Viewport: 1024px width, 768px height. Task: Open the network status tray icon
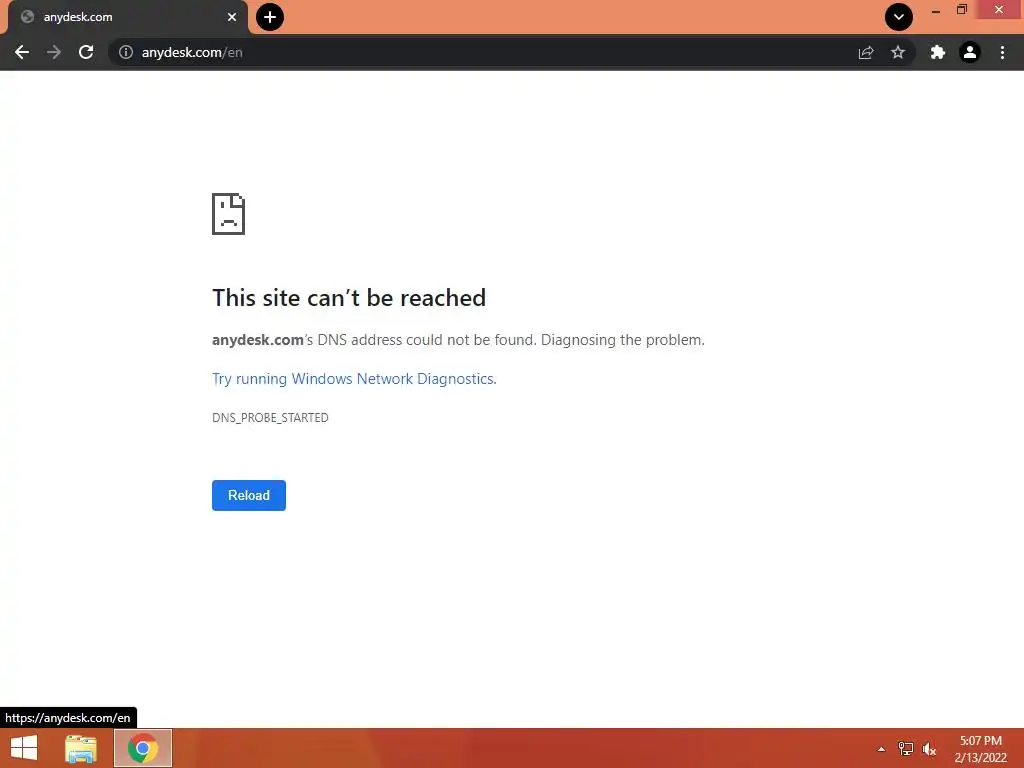[x=906, y=749]
